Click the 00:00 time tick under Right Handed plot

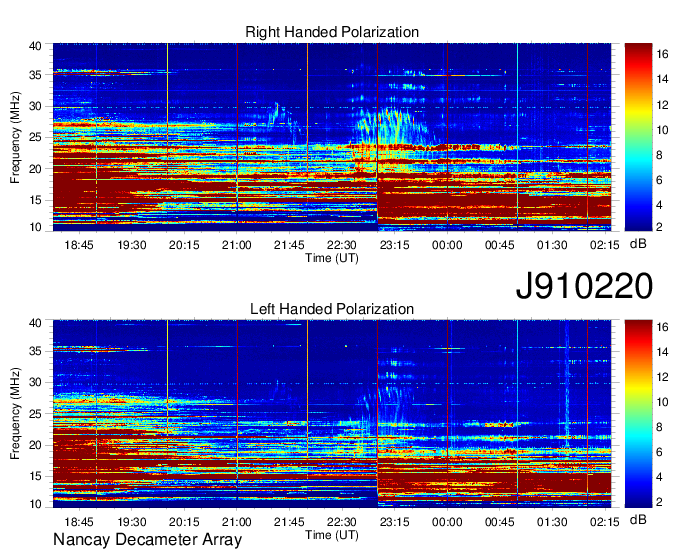tap(447, 245)
